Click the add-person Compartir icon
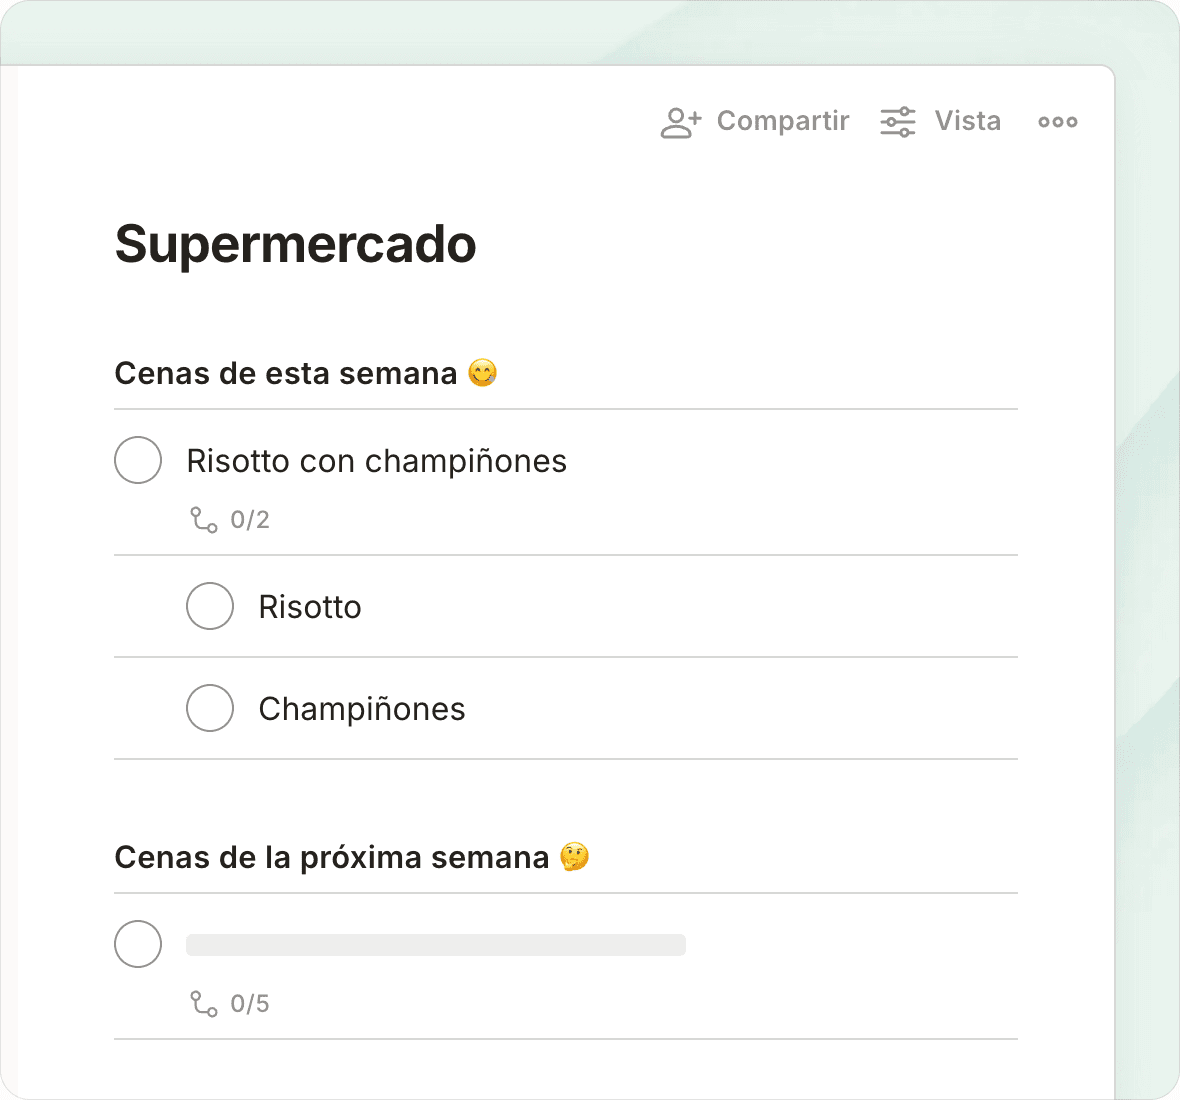This screenshot has height=1100, width=1180. pos(680,122)
